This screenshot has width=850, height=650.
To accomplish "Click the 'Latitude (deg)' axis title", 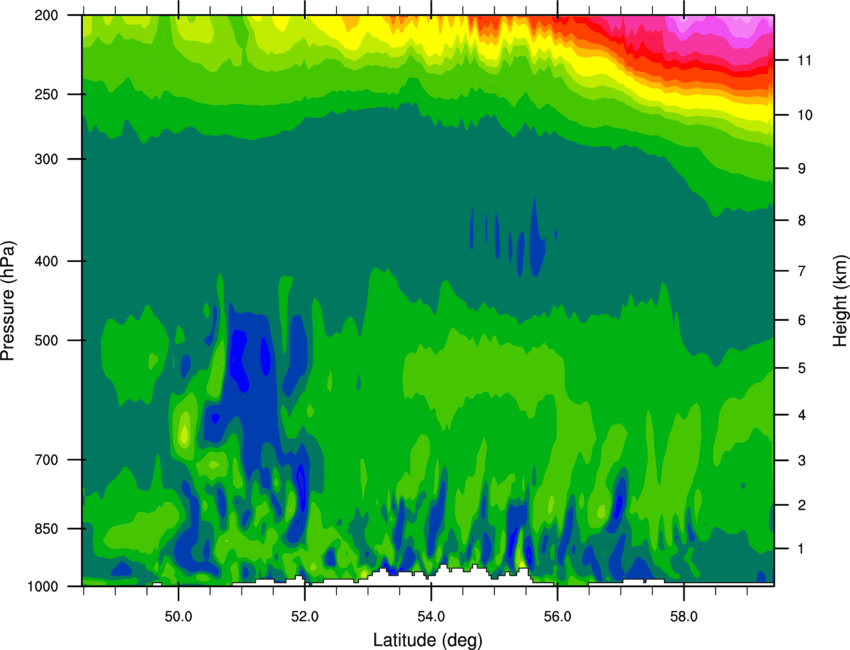I will click(x=427, y=640).
